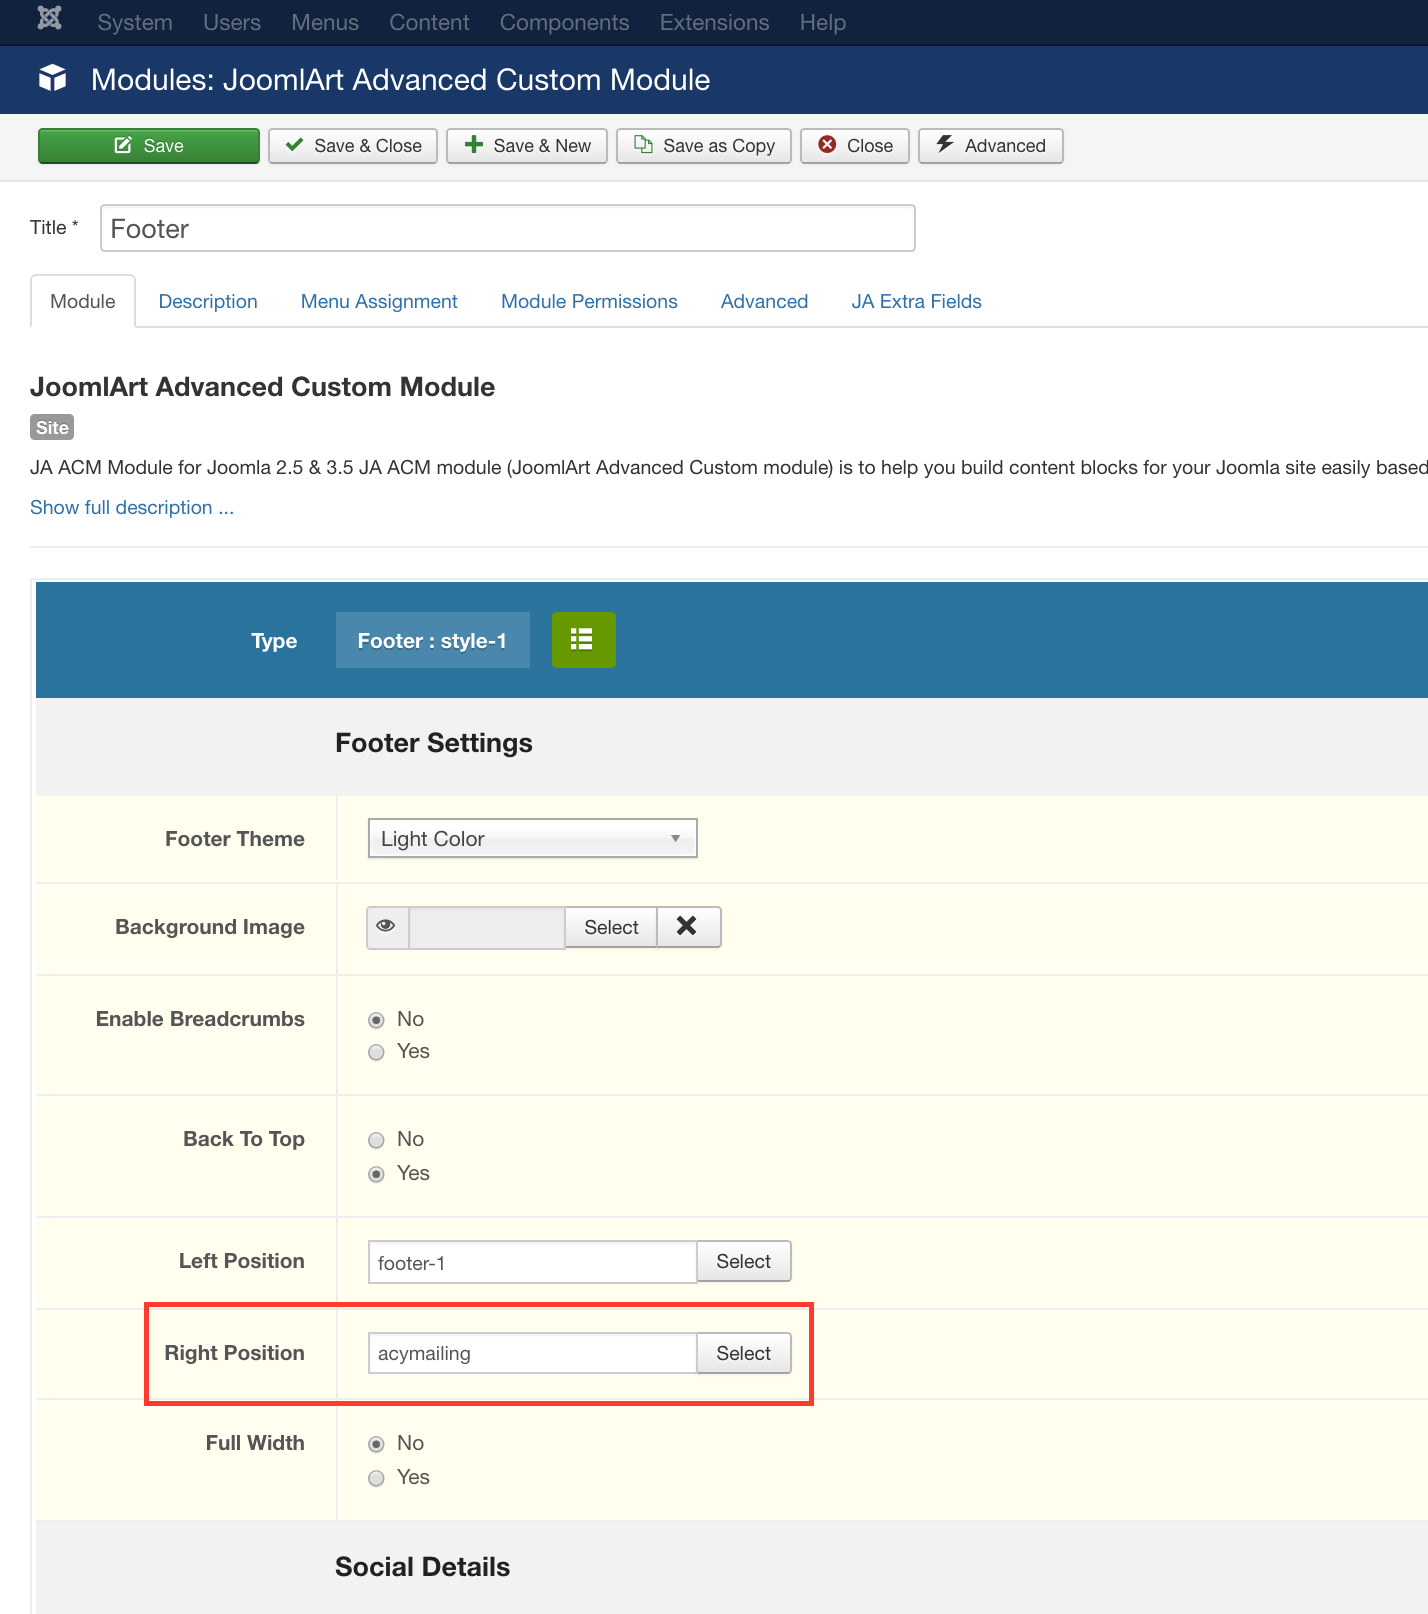Select No for Back To Top

377,1140
